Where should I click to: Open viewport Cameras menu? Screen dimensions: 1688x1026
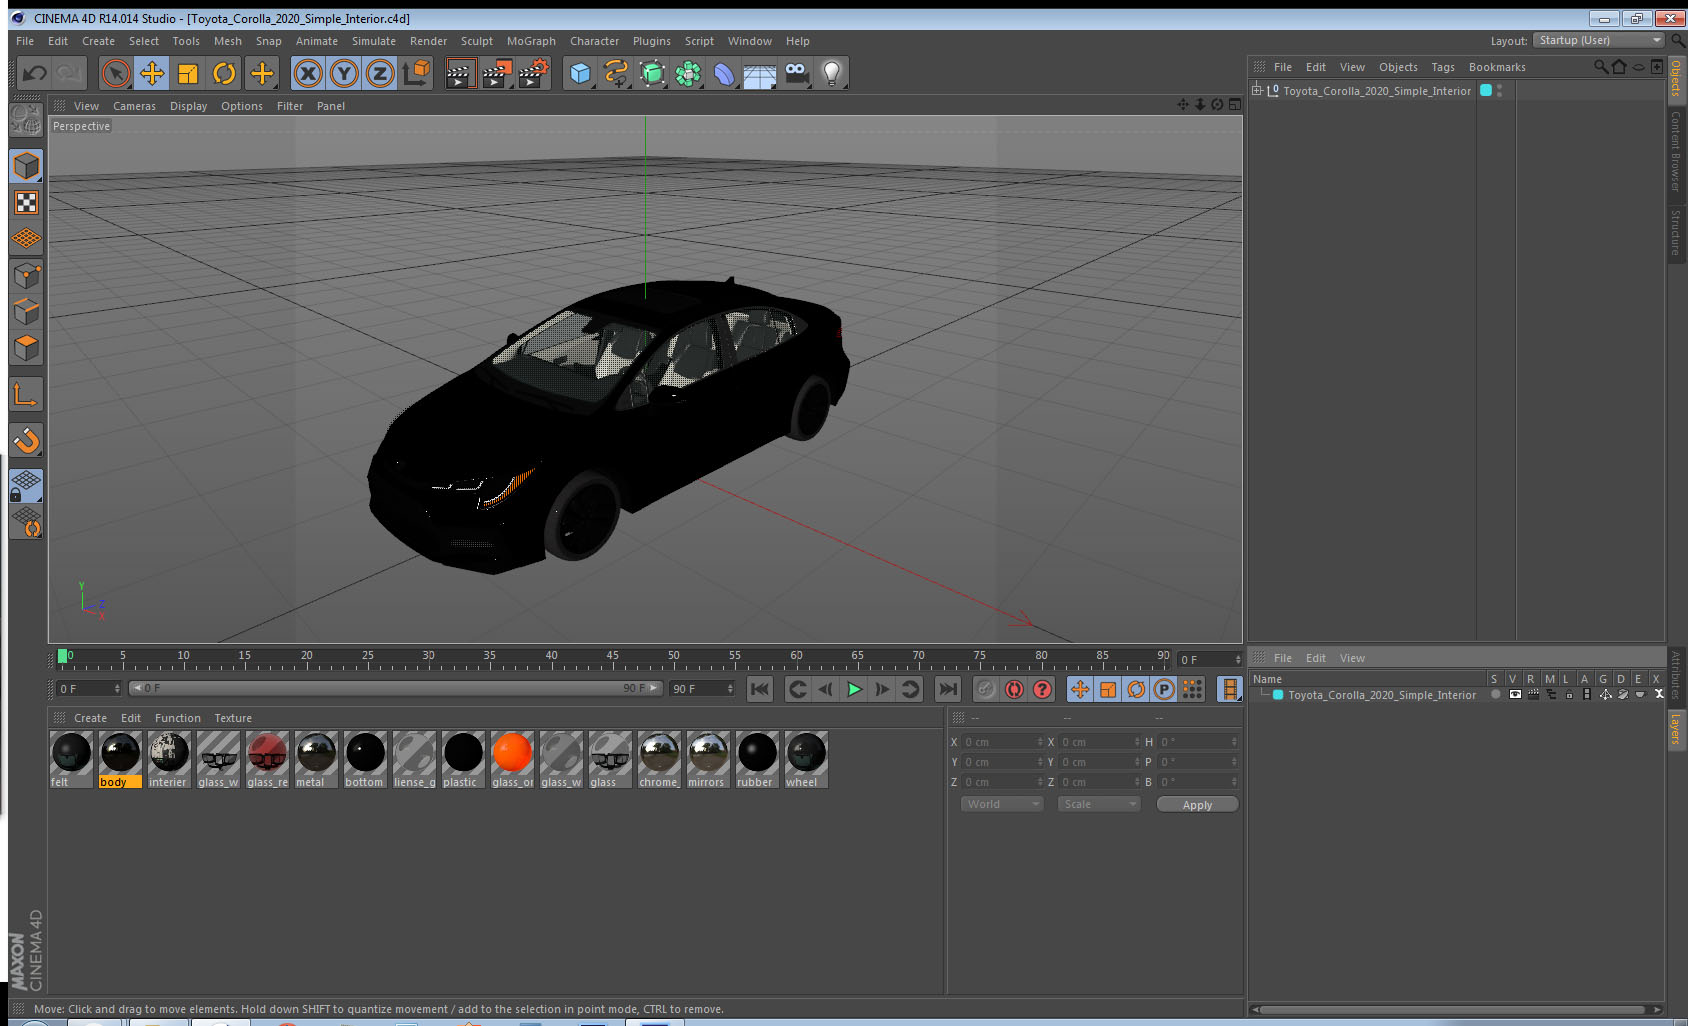134,106
